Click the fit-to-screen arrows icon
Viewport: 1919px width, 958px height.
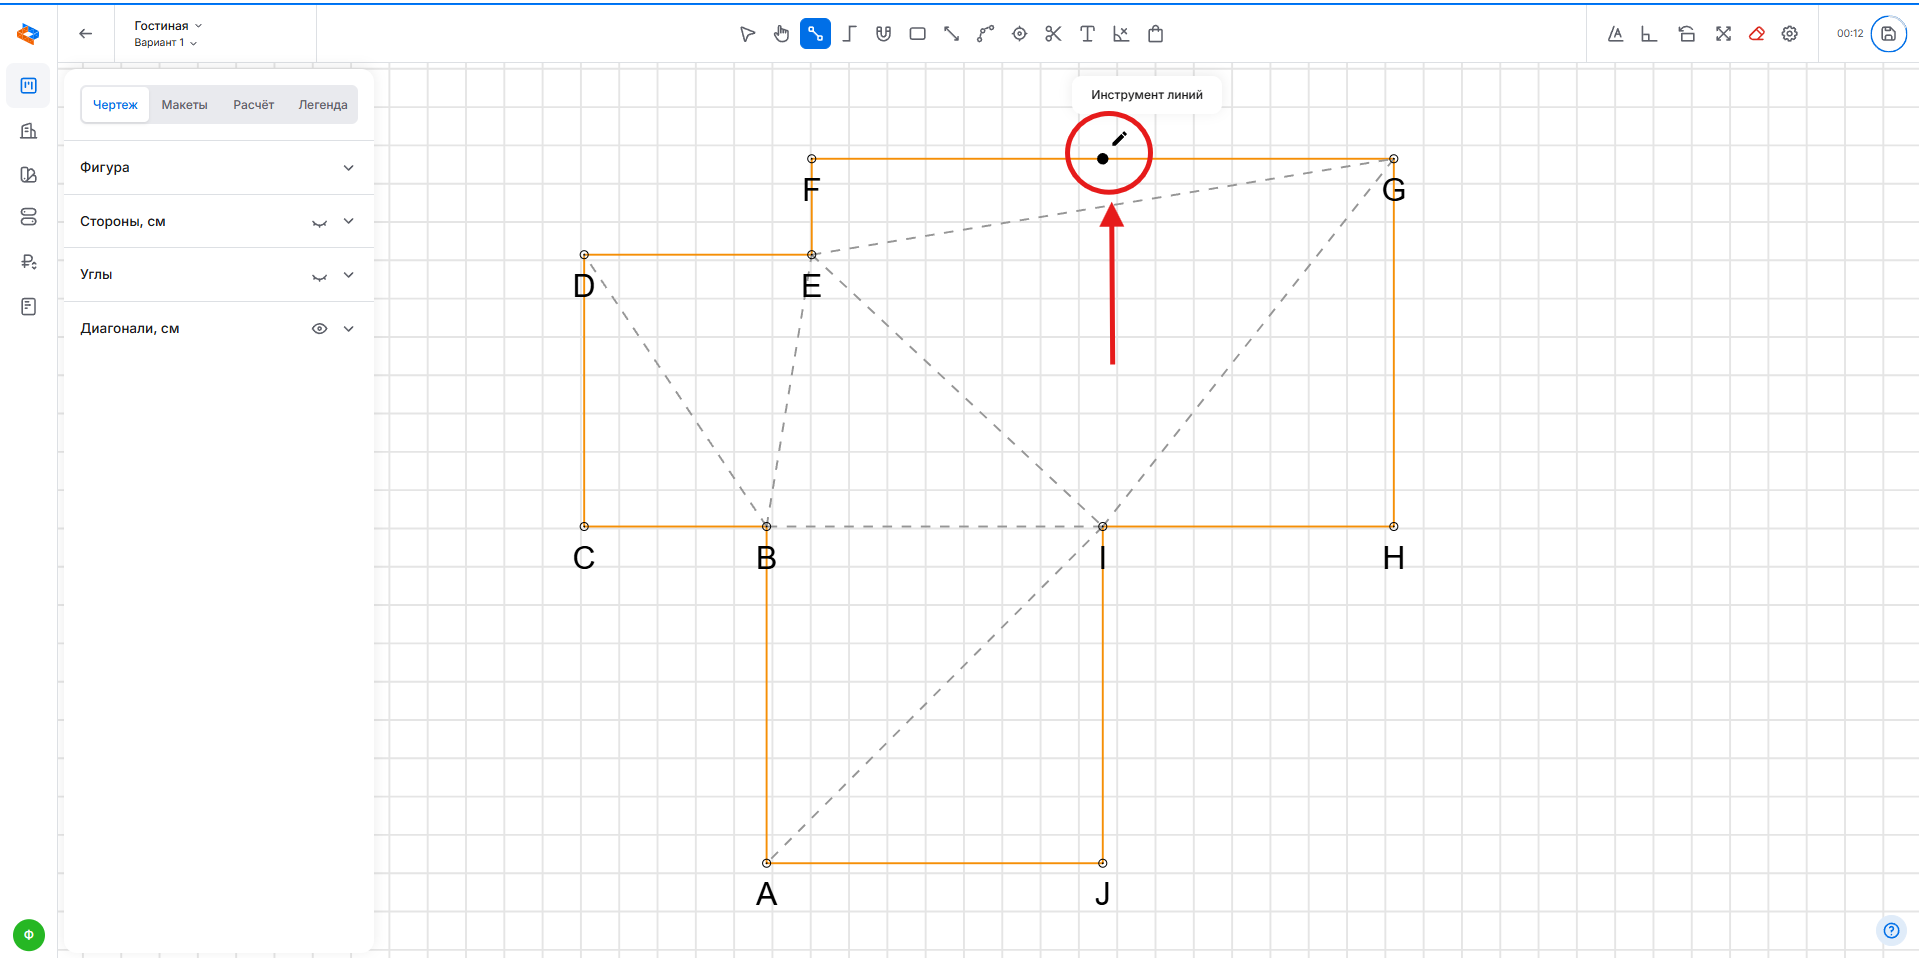coord(1723,34)
